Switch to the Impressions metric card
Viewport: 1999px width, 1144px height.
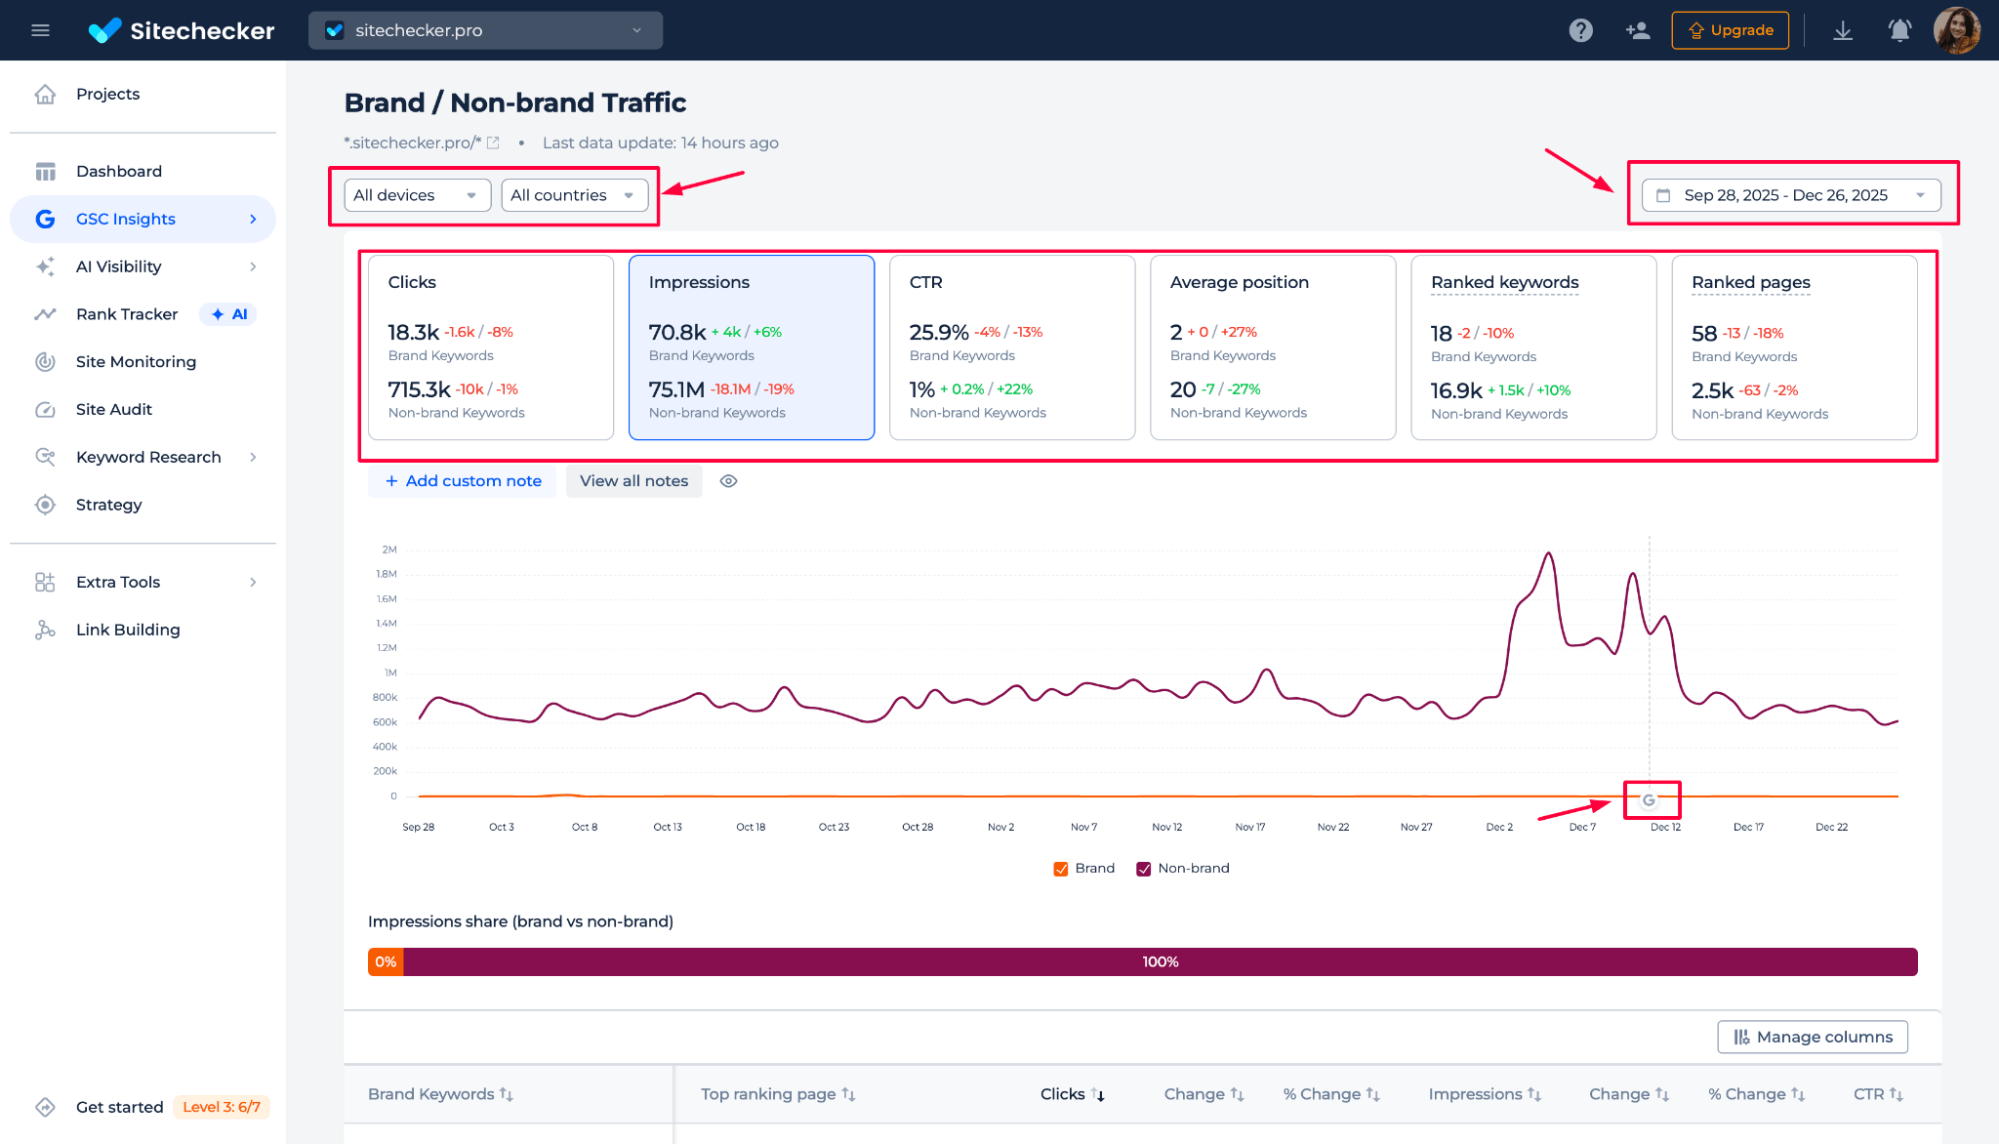[751, 348]
